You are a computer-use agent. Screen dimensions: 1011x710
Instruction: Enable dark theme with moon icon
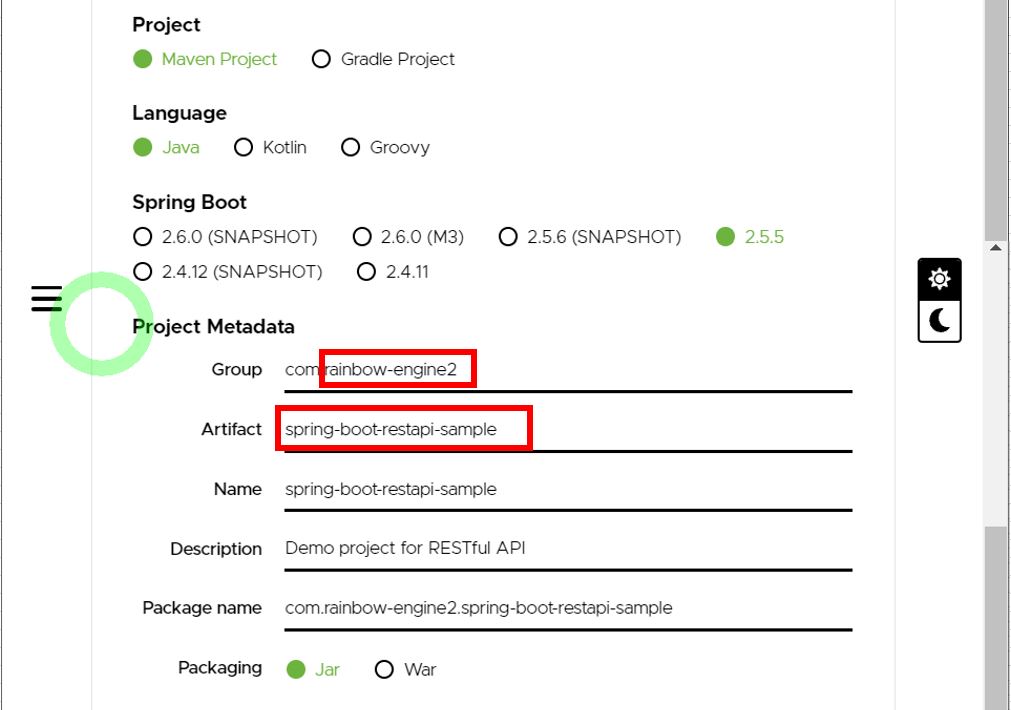938,322
